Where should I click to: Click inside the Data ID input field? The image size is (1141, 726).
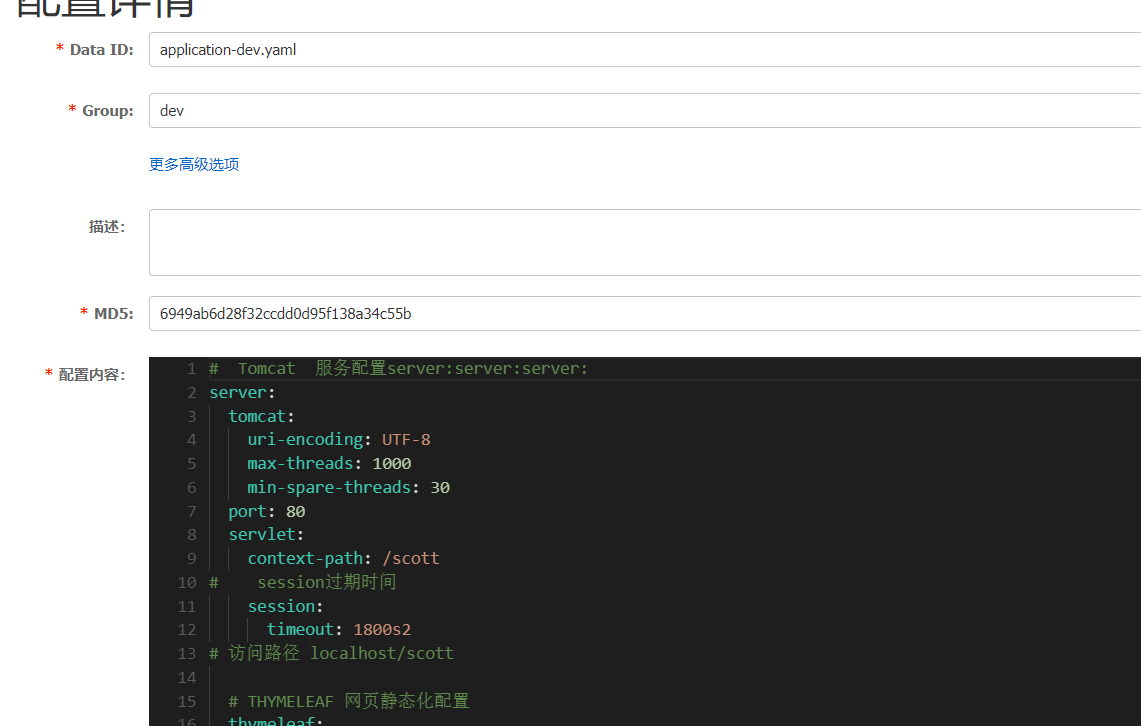pyautogui.click(x=400, y=48)
